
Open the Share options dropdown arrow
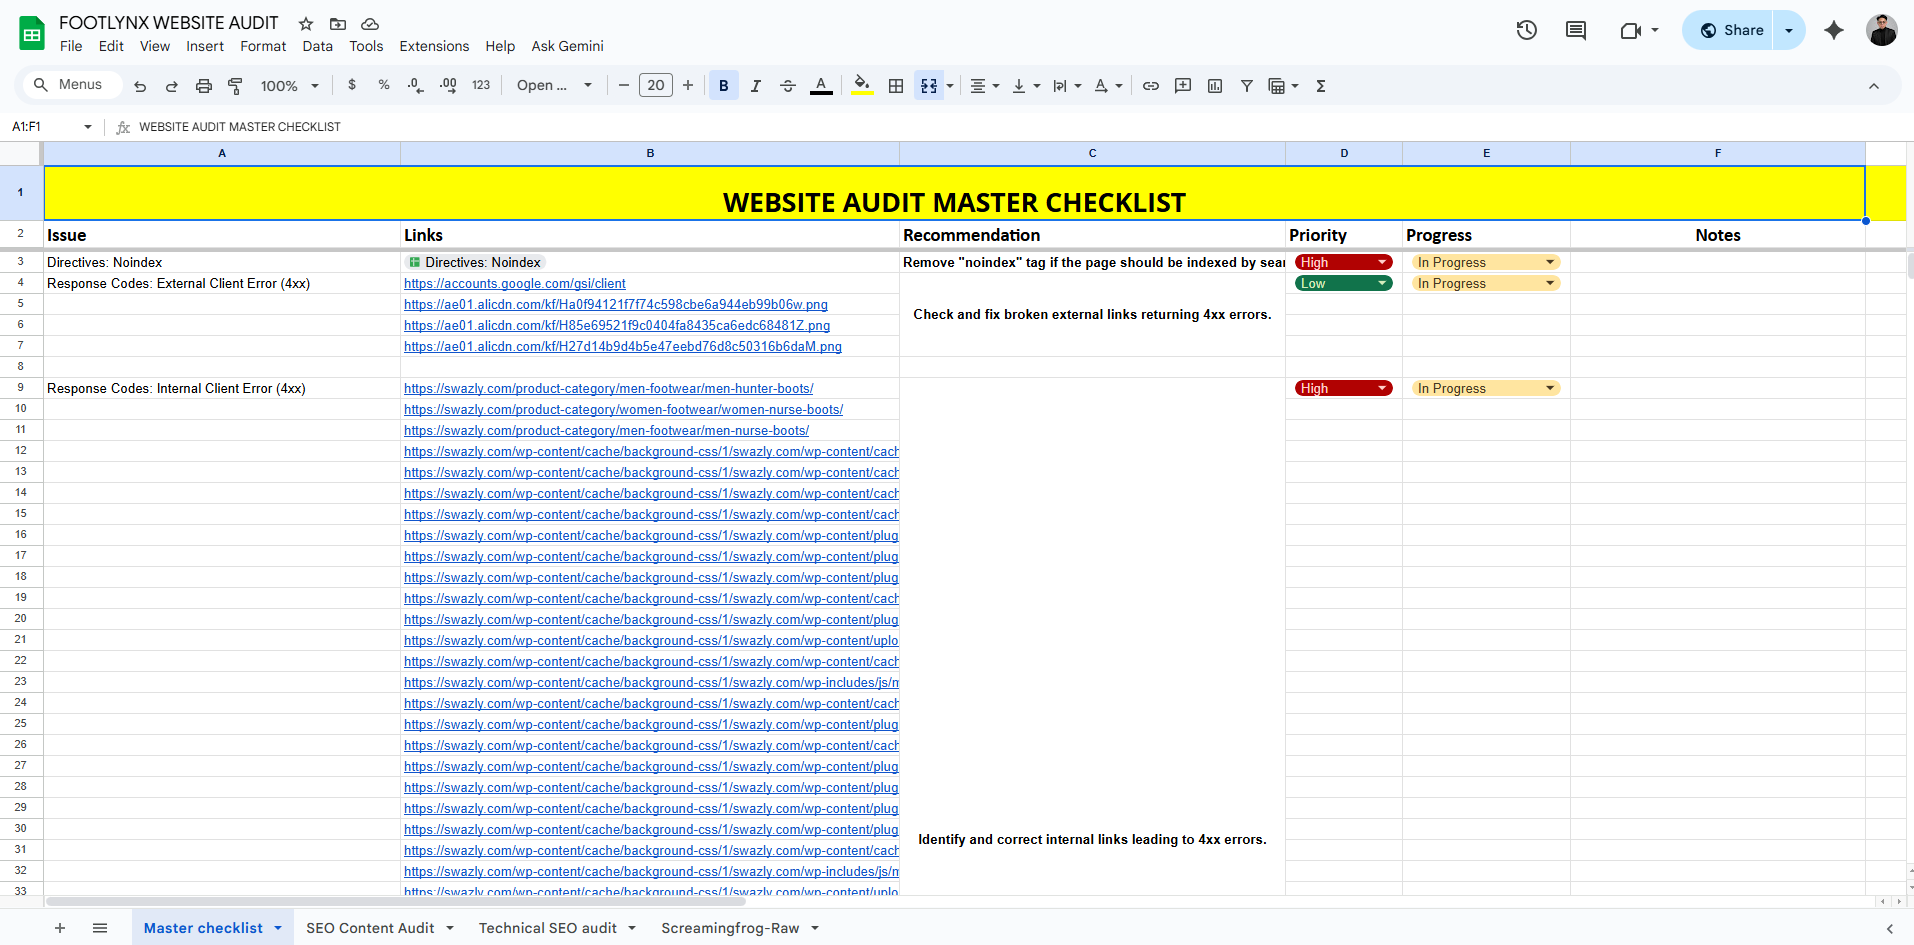pos(1789,30)
